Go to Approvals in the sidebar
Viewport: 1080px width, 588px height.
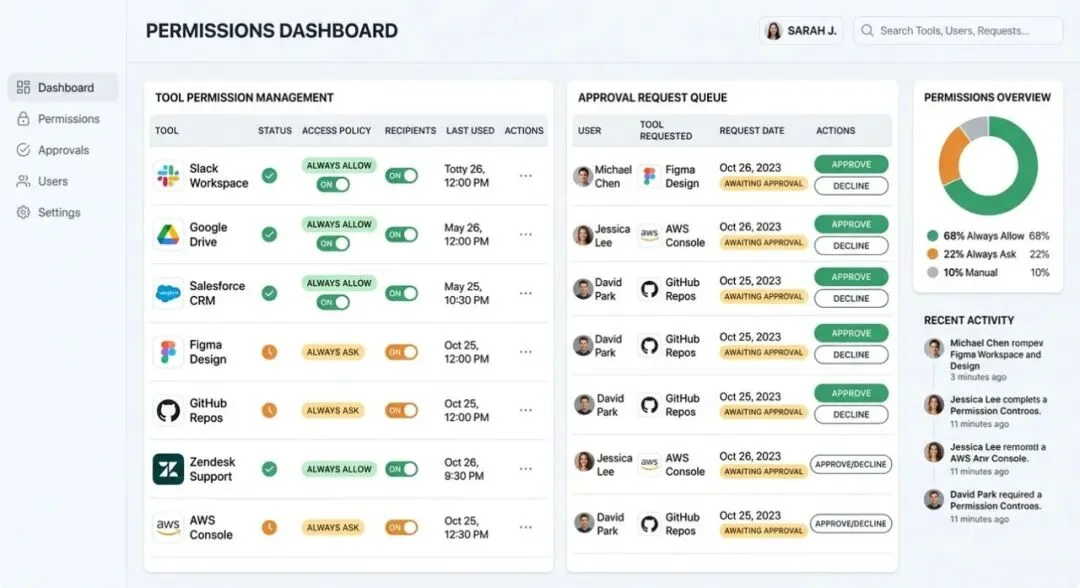[63, 150]
